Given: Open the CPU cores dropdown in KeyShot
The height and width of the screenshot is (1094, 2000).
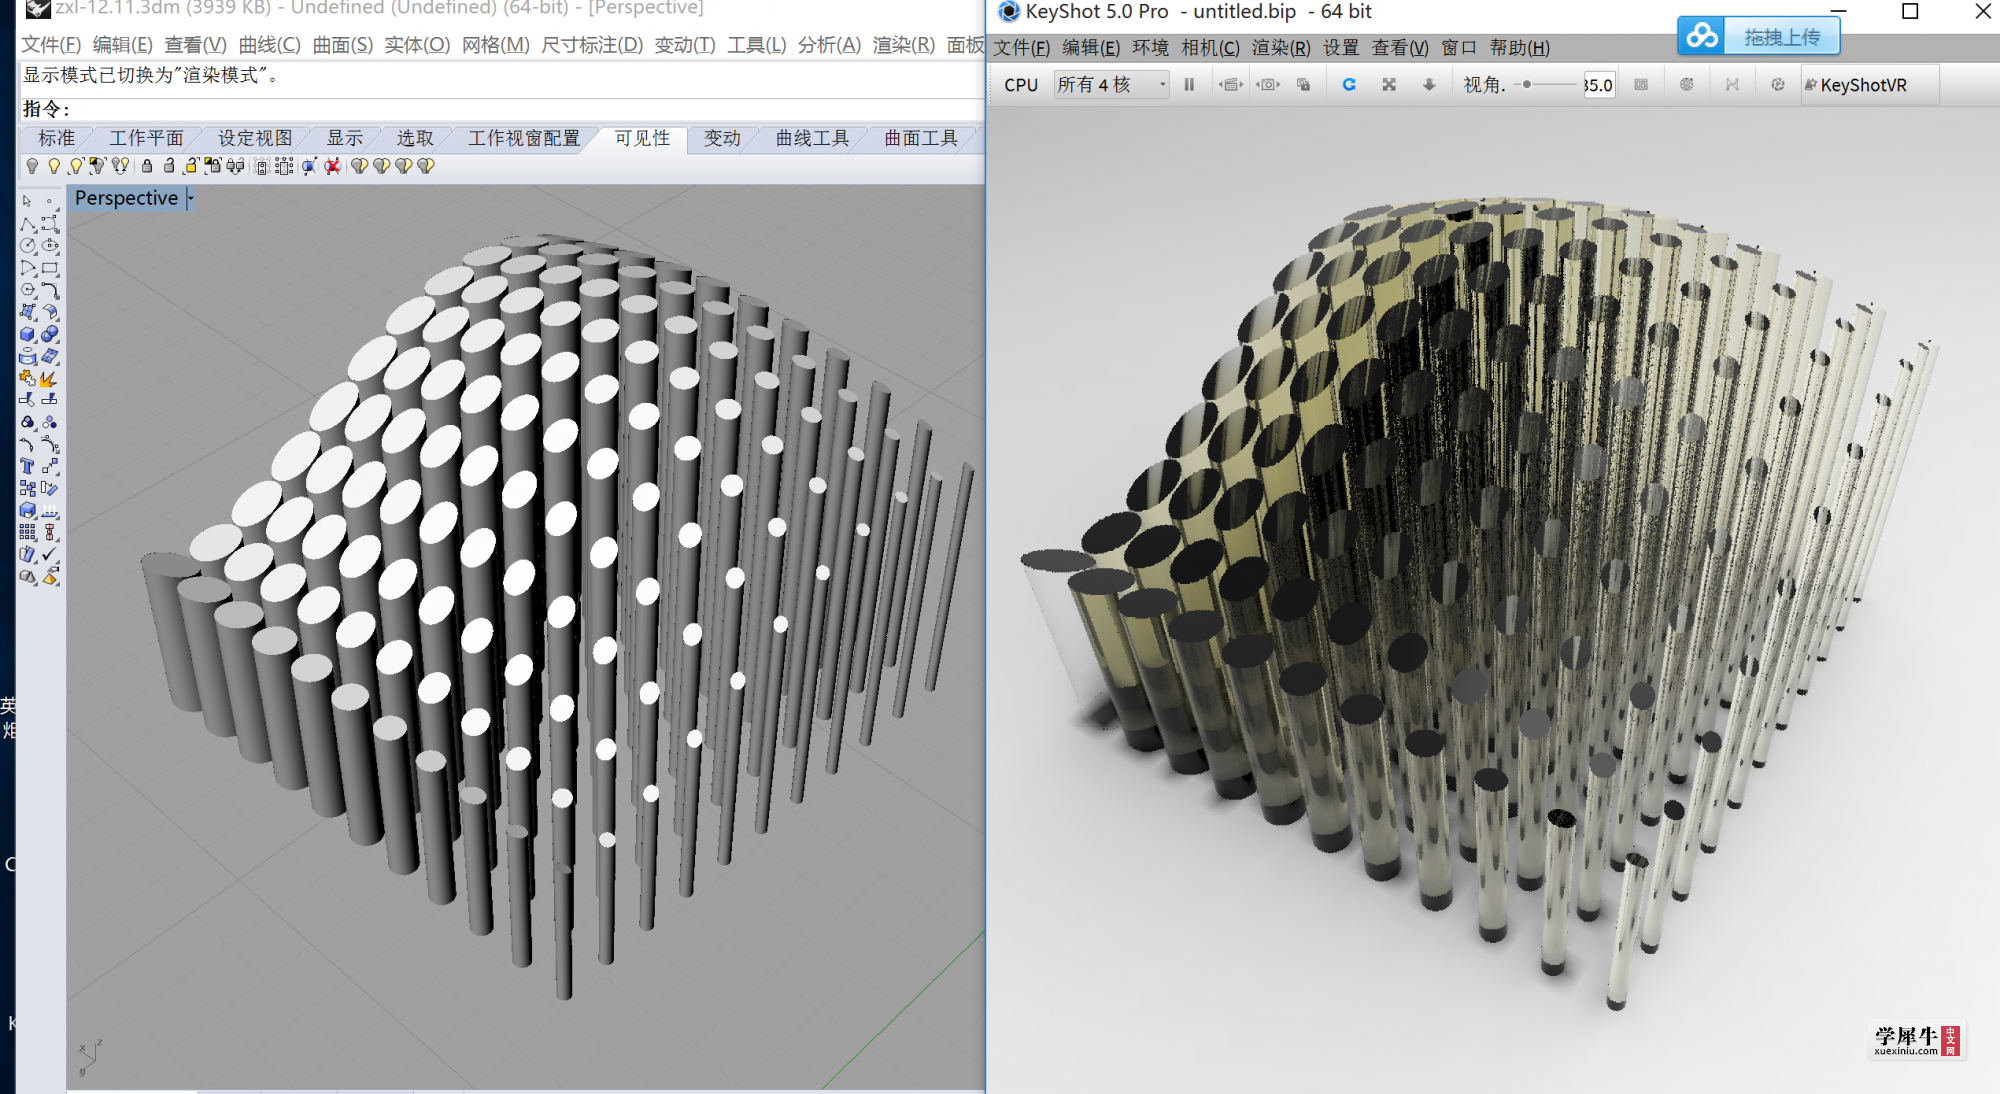Looking at the screenshot, I should tap(1112, 85).
